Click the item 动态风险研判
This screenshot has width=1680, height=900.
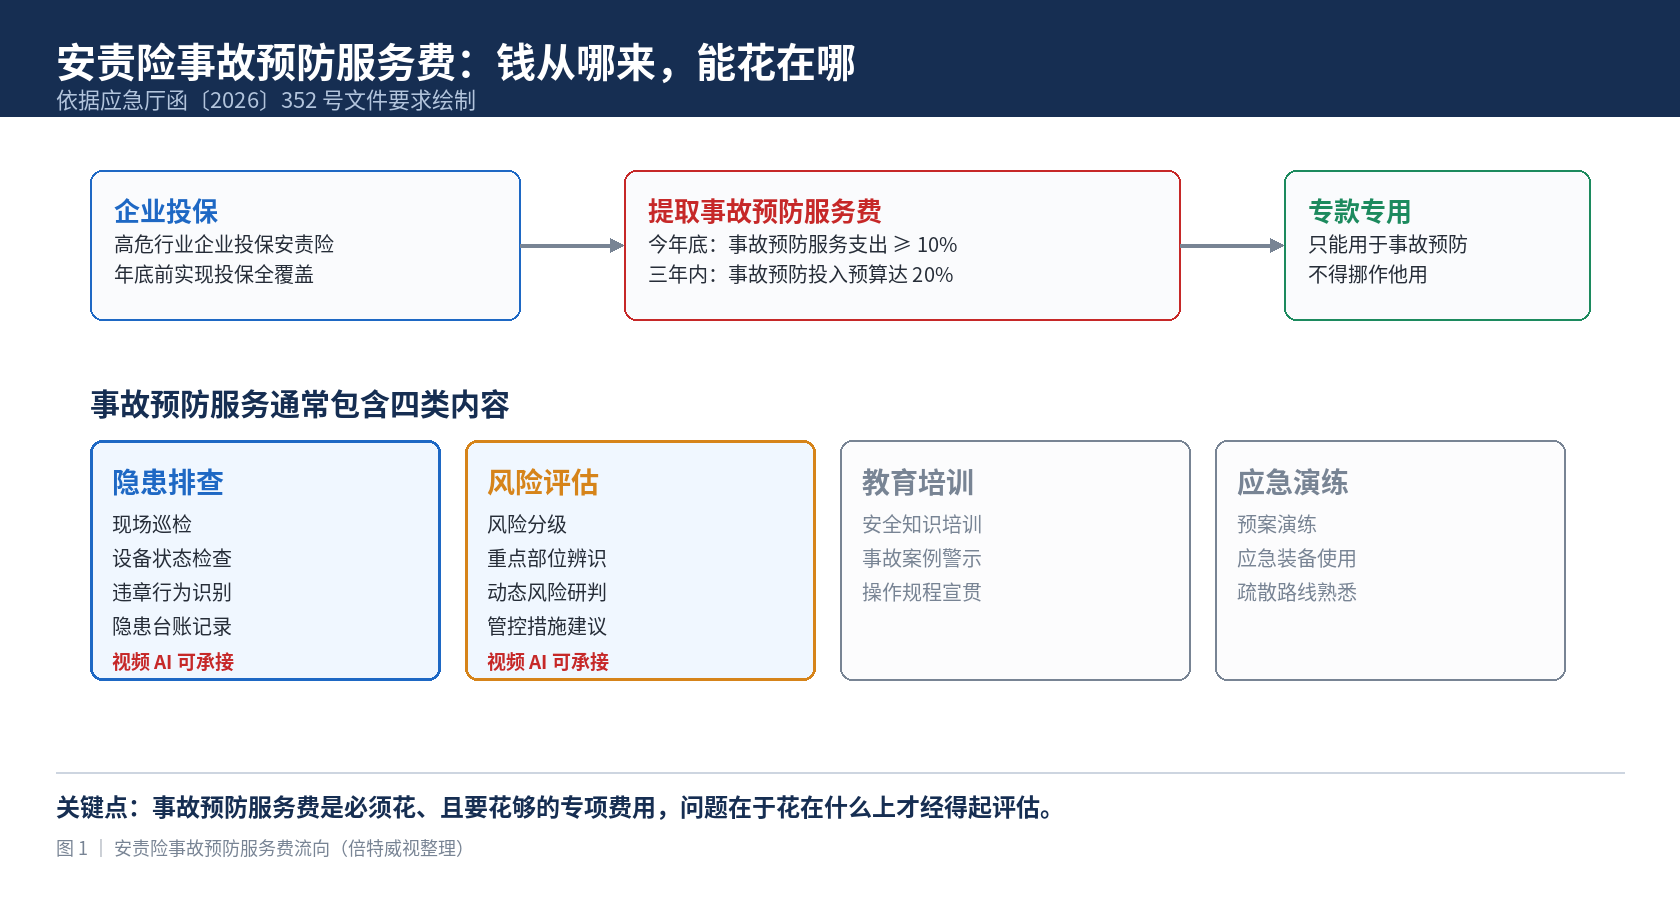coord(547,592)
